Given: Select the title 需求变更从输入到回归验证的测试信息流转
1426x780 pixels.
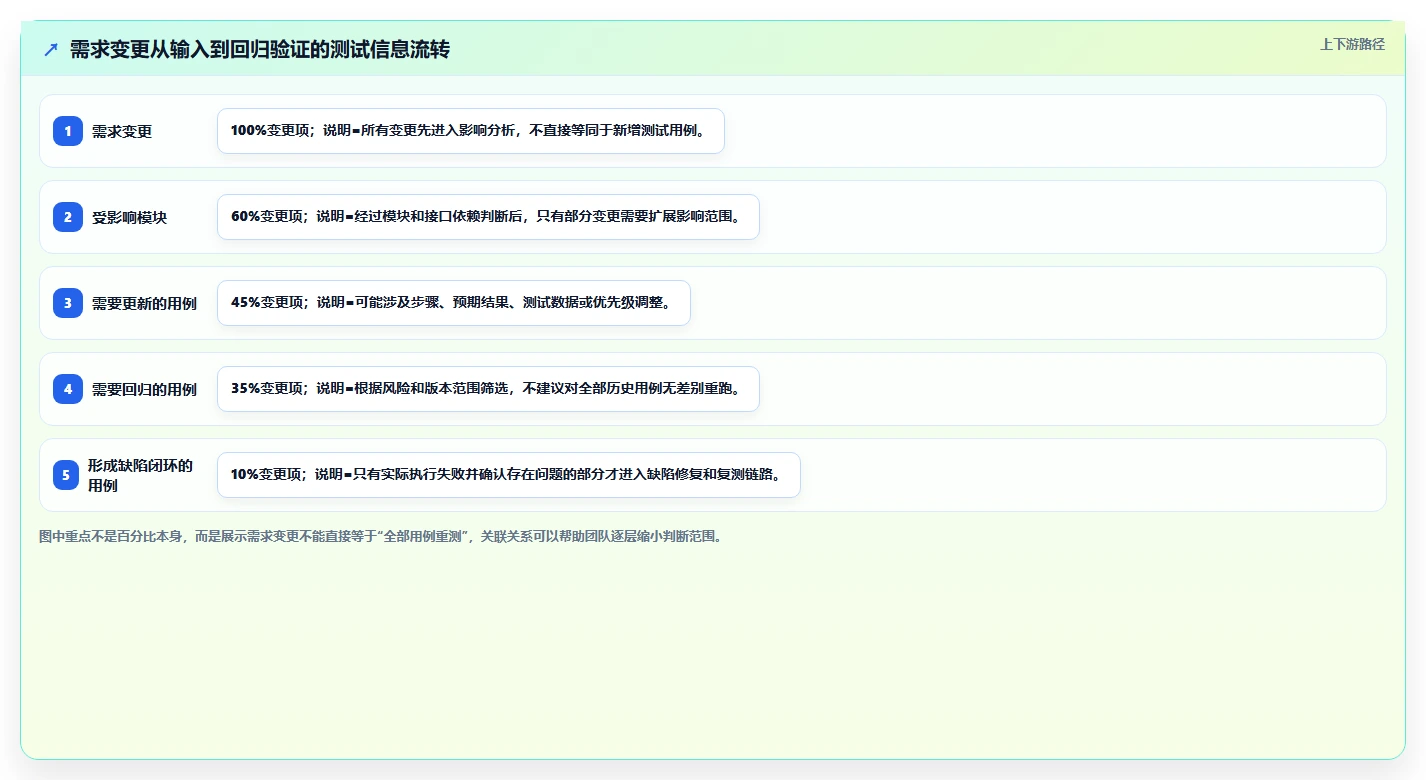Looking at the screenshot, I should (260, 49).
